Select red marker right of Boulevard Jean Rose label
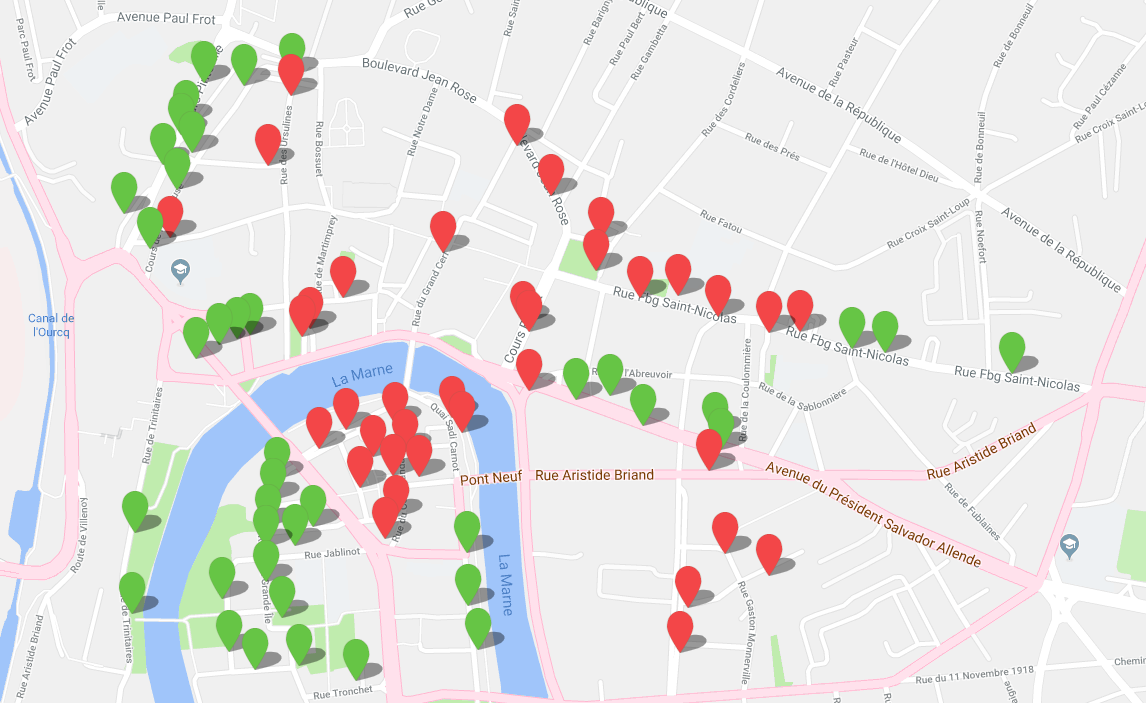 pos(517,122)
